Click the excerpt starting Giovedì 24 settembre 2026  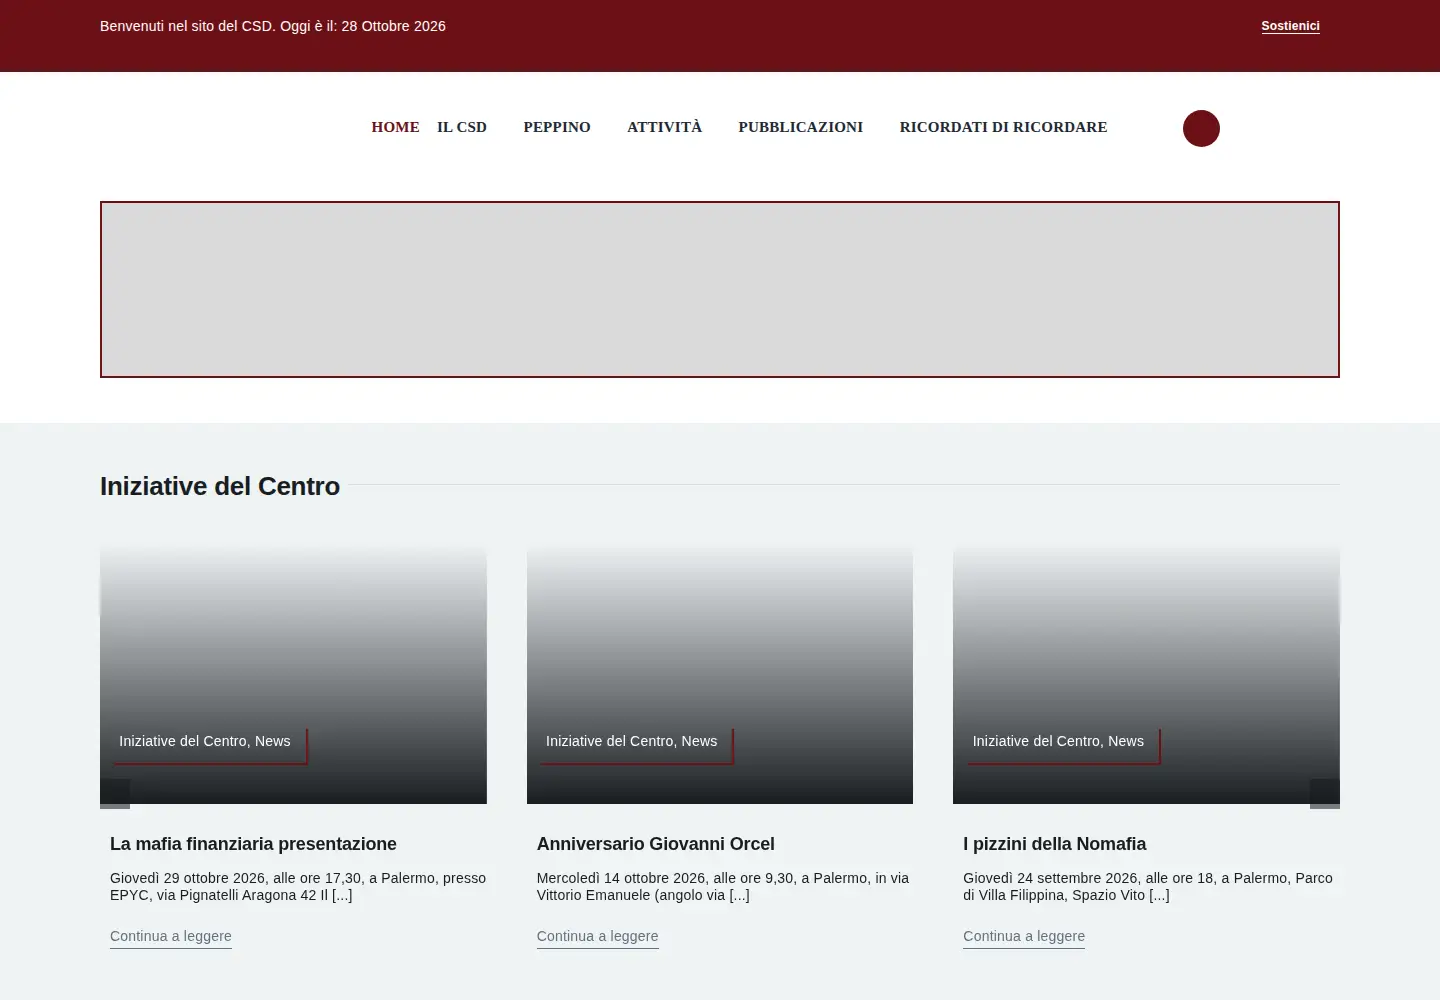click(x=1148, y=886)
